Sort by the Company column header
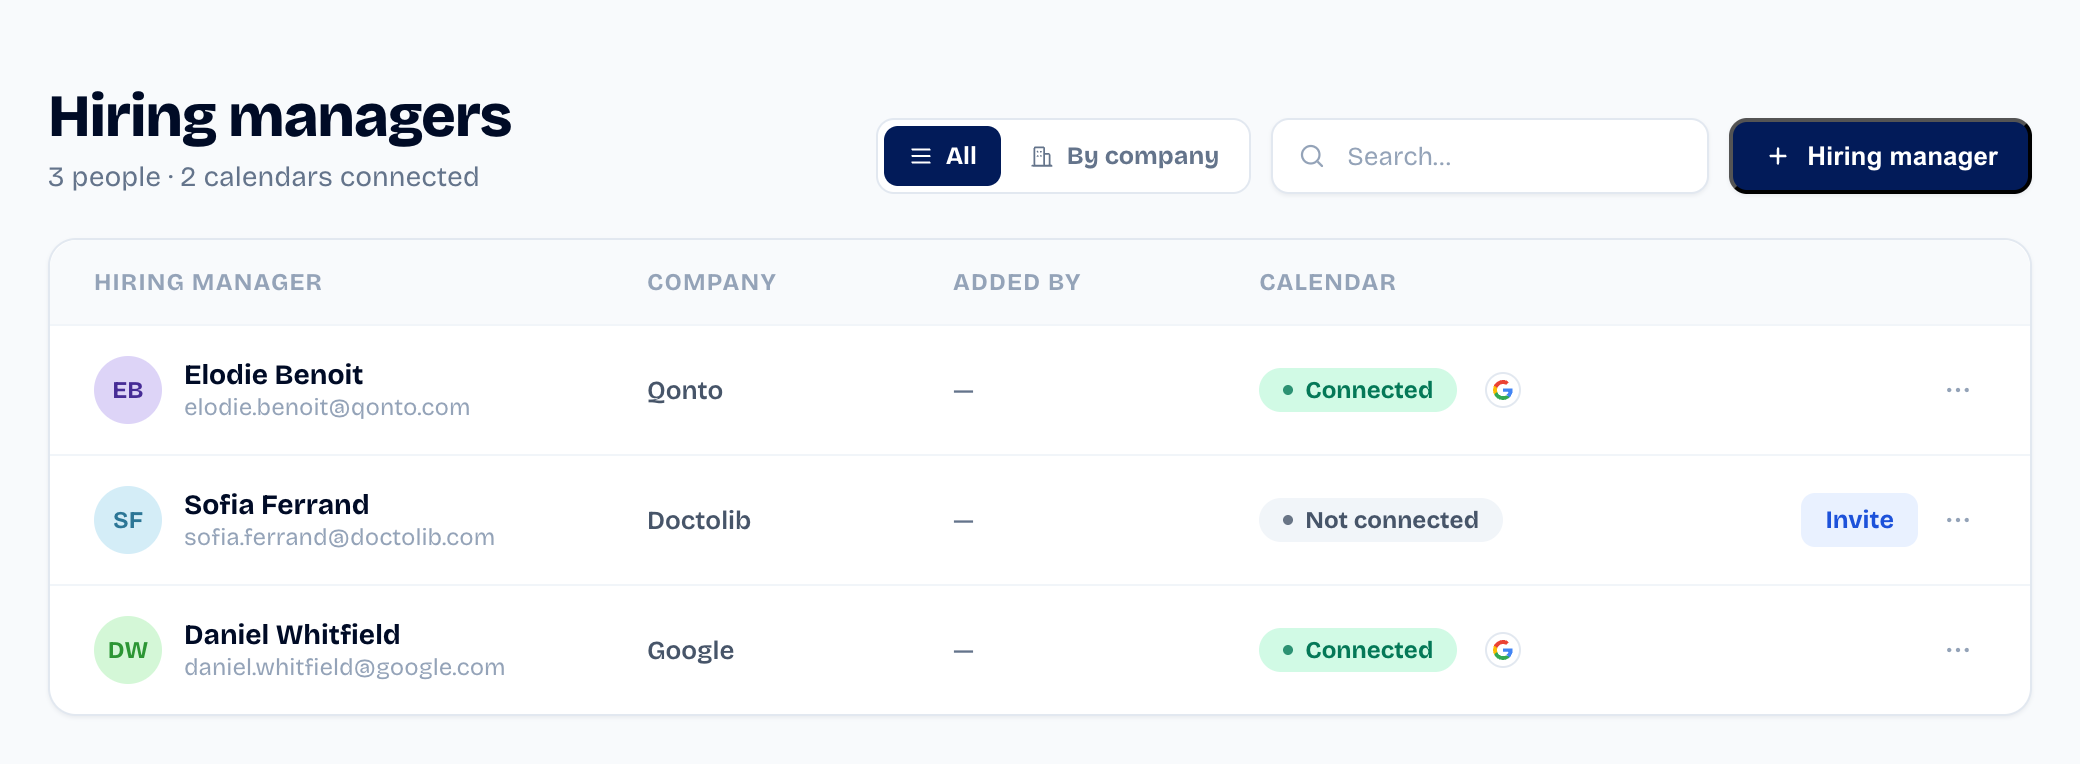This screenshot has height=764, width=2080. (711, 282)
